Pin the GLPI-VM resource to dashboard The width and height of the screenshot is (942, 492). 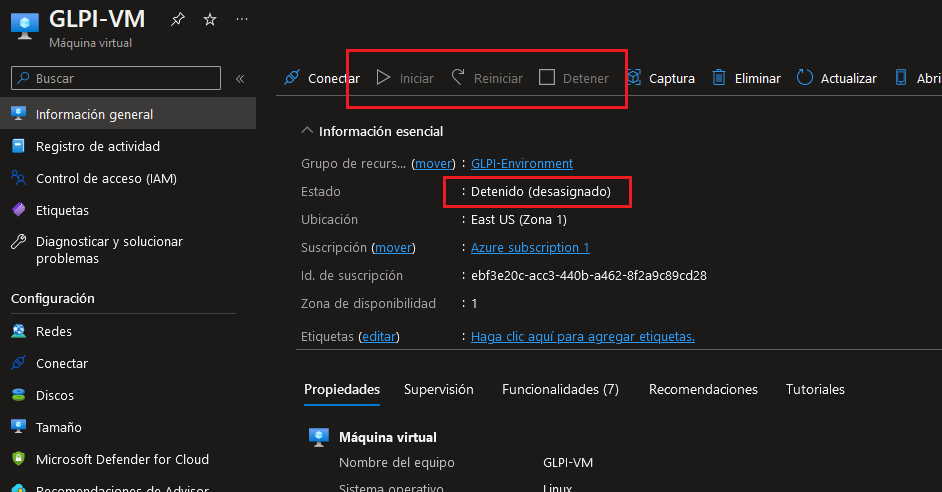178,19
